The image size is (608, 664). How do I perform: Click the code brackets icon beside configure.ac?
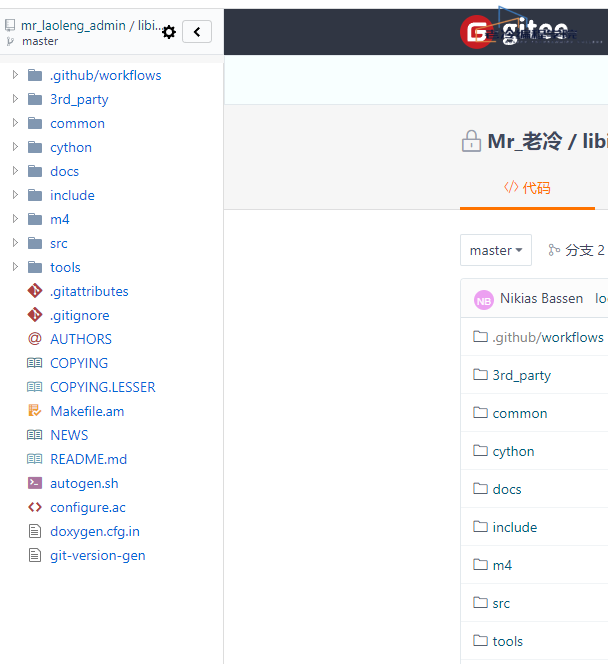click(x=35, y=507)
